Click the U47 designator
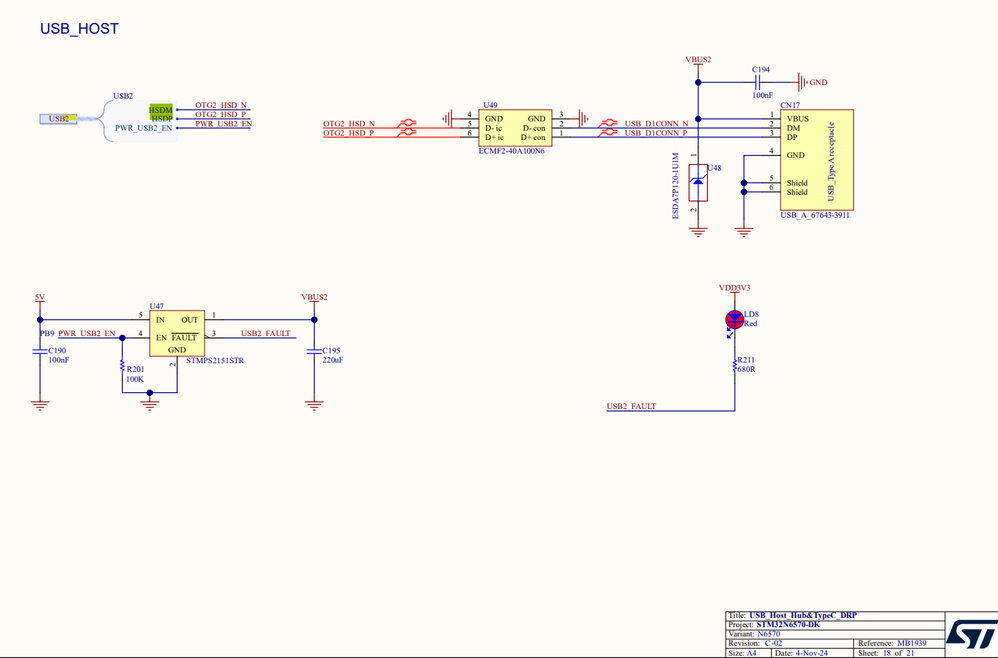 (157, 306)
